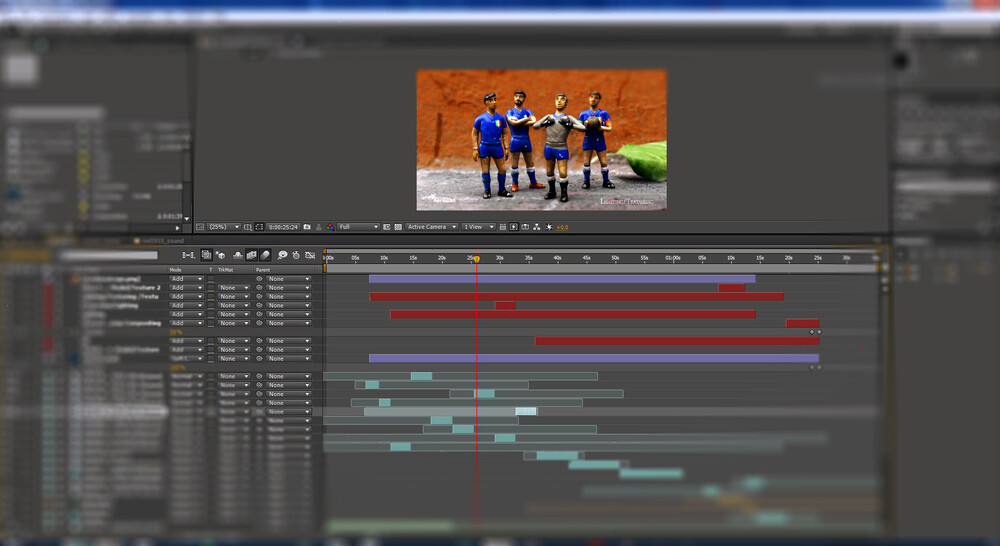Screen dimensions: 1000x546
Task: Click the project panel vertical scrollbar
Action: tap(187, 172)
